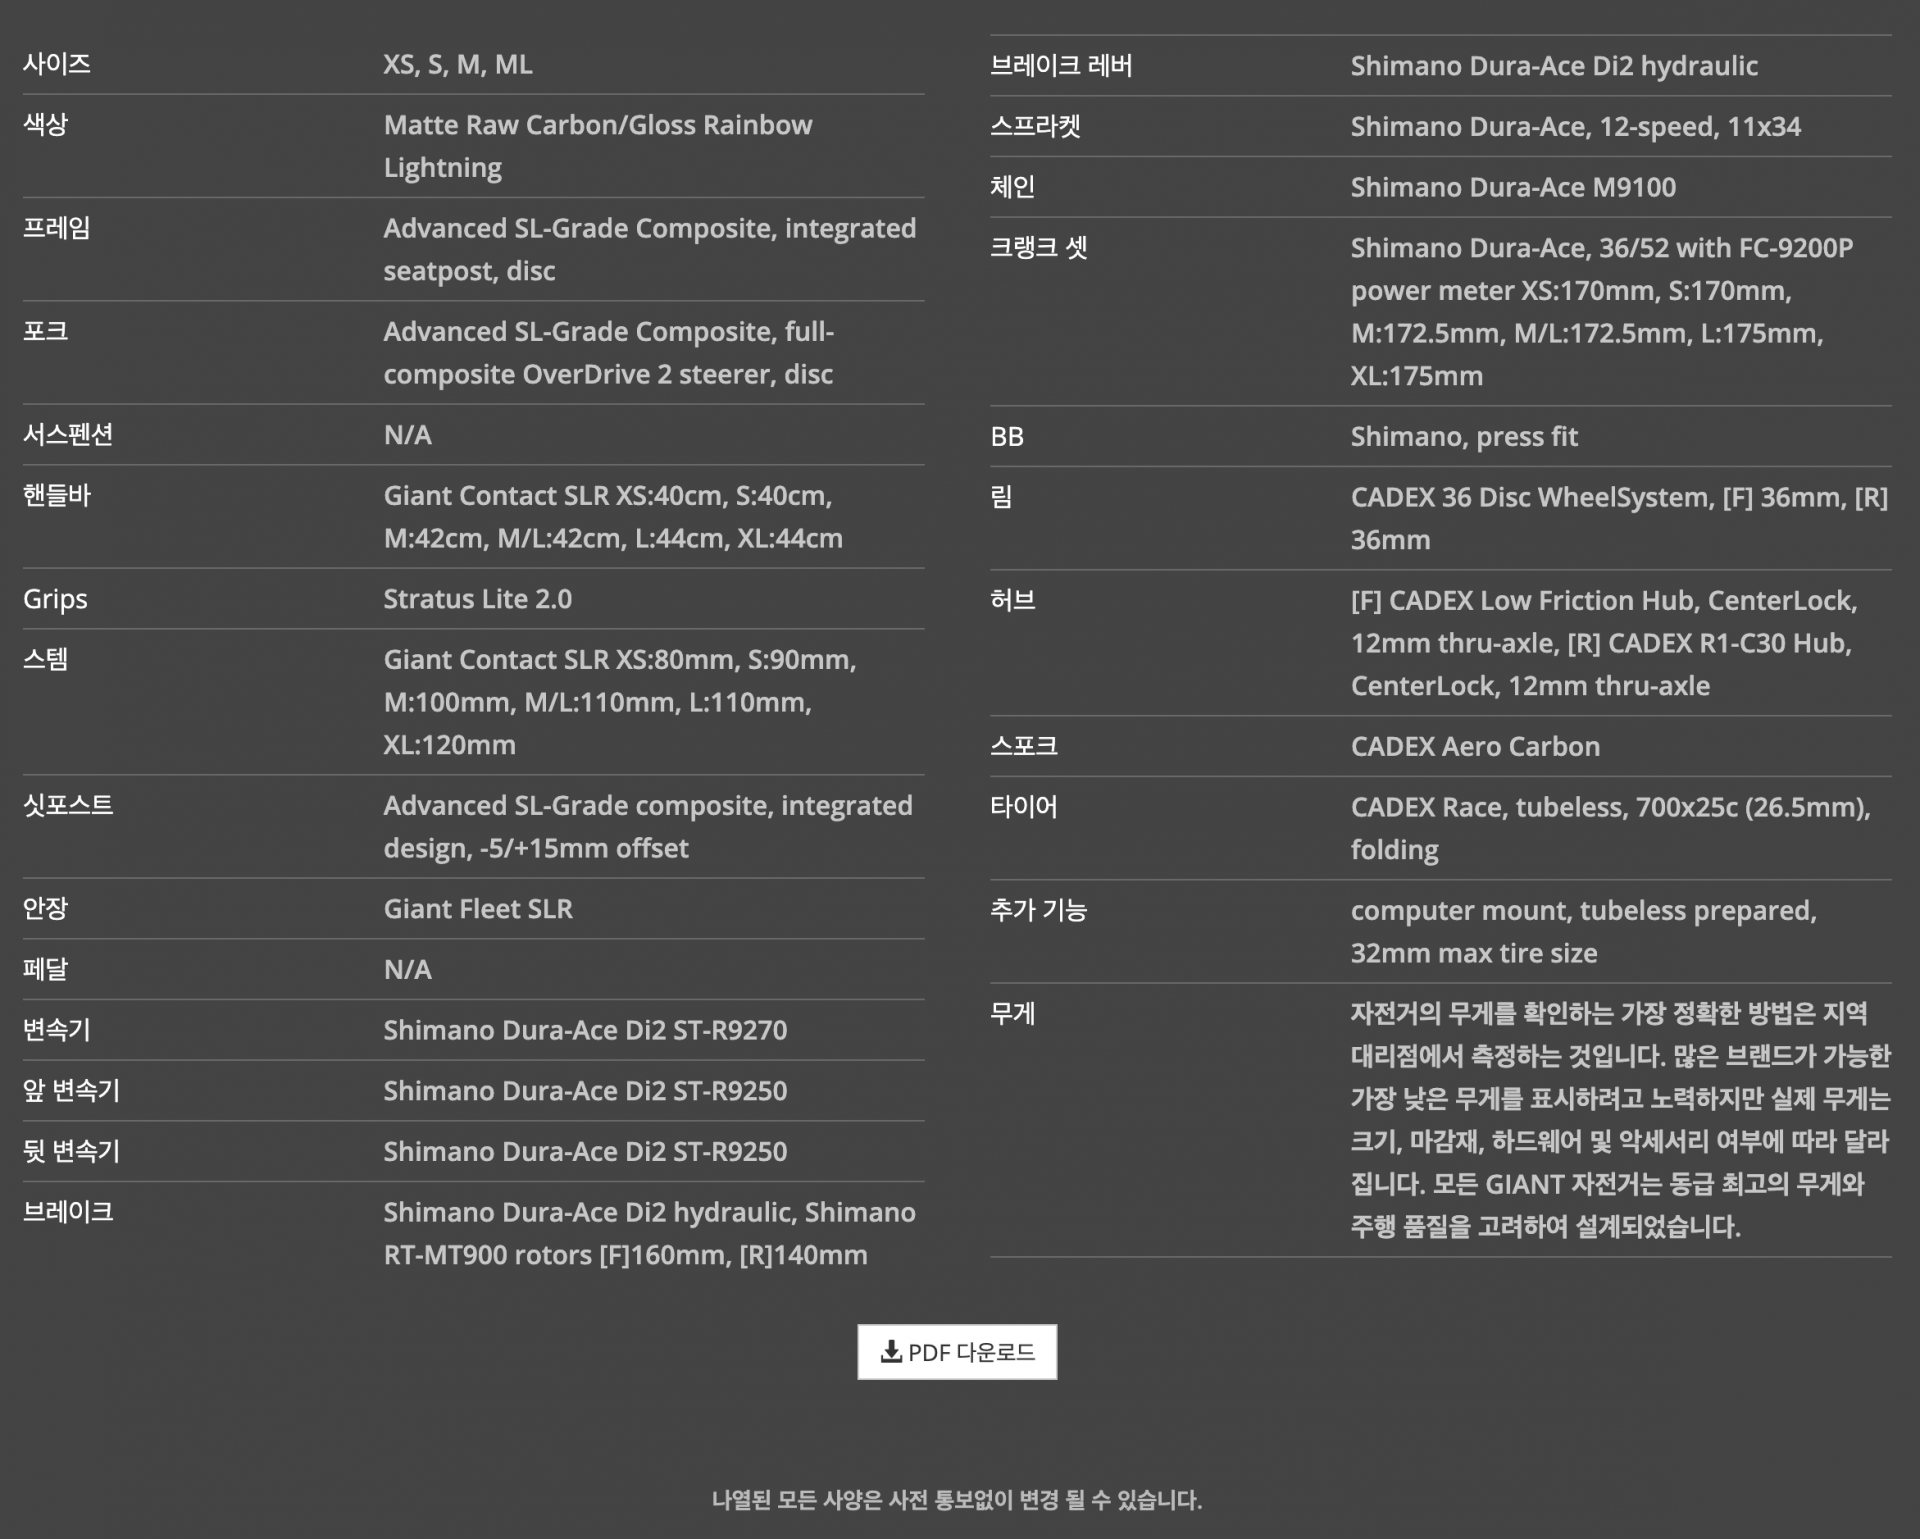The width and height of the screenshot is (1920, 1539).
Task: Click the Stratus Lite 2.0 text
Action: point(477,599)
